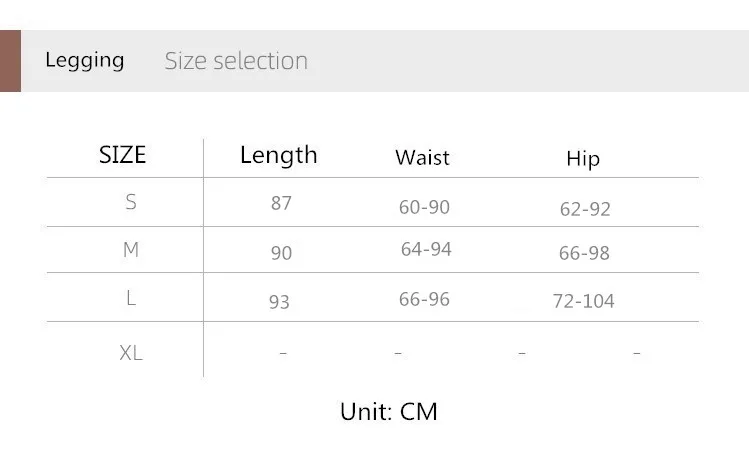Click the hip range 66-98
This screenshot has width=749, height=456.
pyautogui.click(x=584, y=253)
